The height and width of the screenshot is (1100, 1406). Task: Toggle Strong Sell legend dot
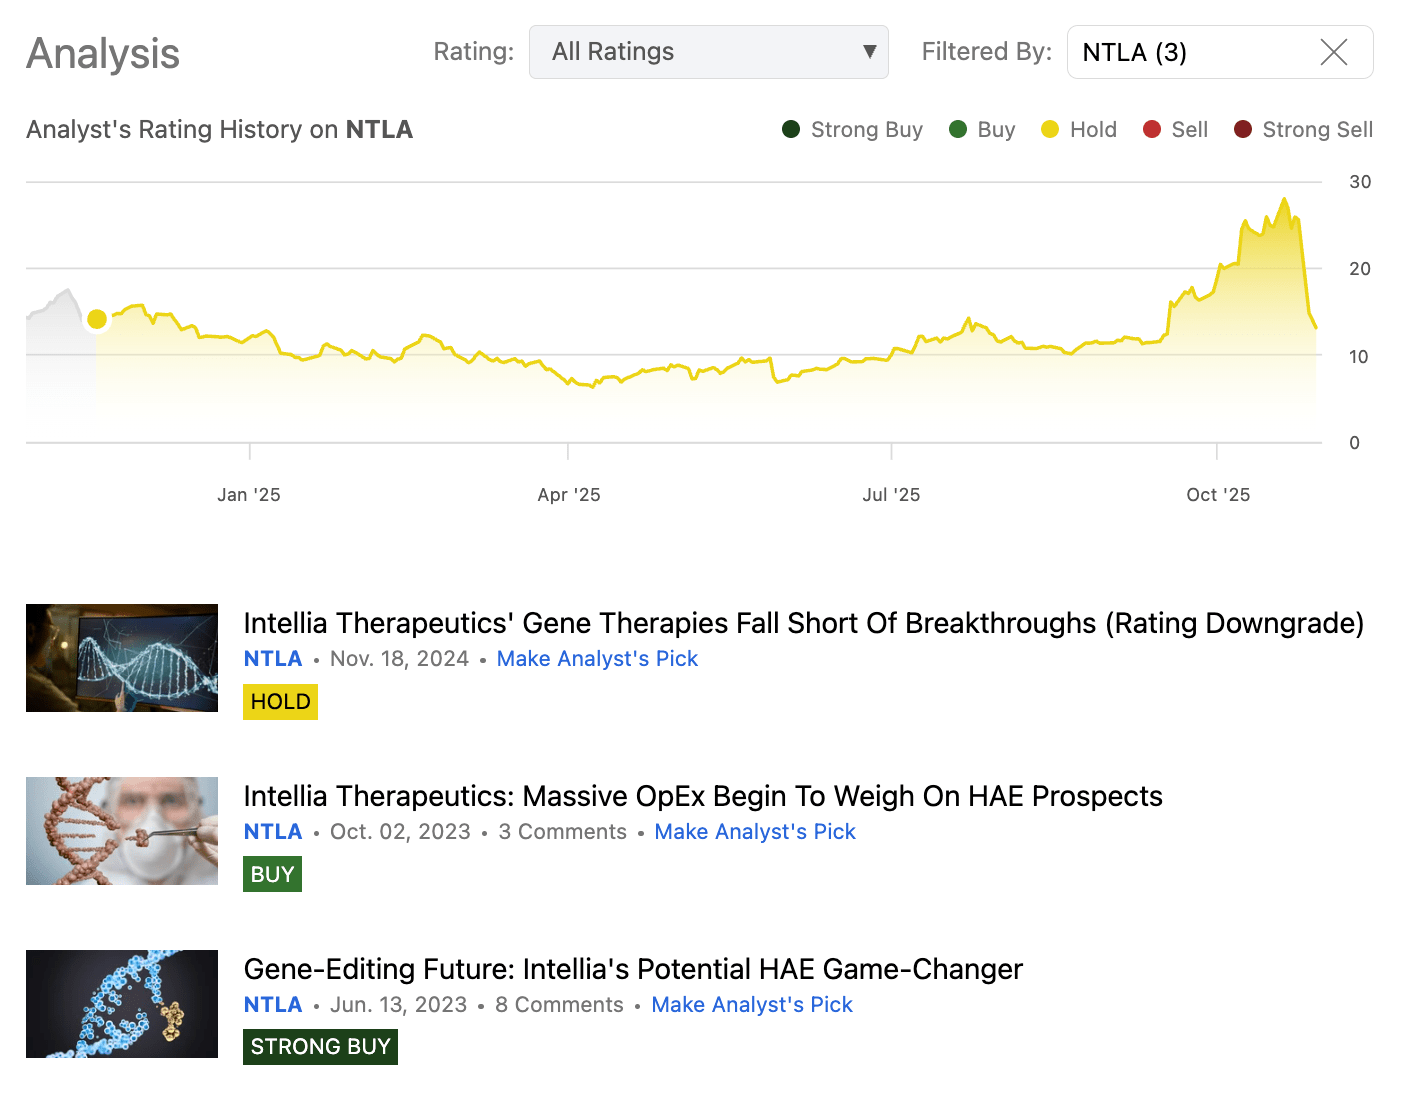click(1243, 129)
